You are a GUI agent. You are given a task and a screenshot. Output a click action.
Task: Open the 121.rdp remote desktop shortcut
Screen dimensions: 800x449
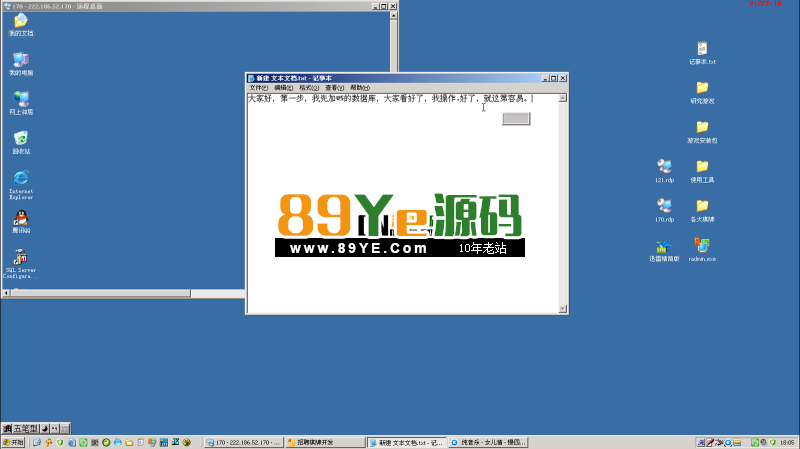point(664,166)
